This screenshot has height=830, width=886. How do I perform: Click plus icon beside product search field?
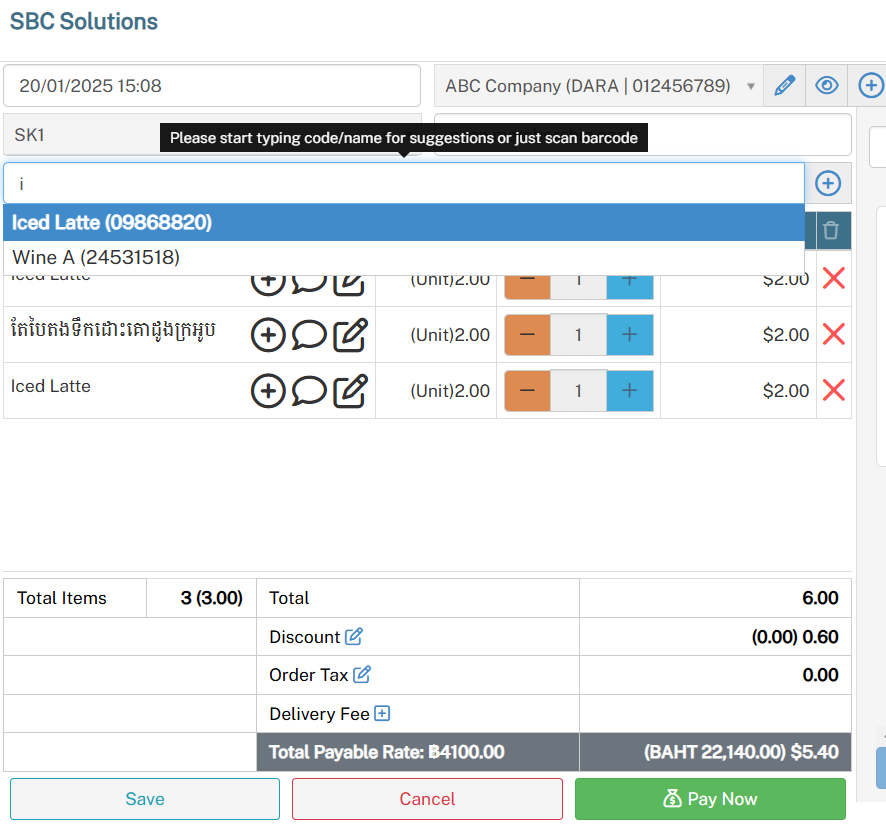coord(828,184)
